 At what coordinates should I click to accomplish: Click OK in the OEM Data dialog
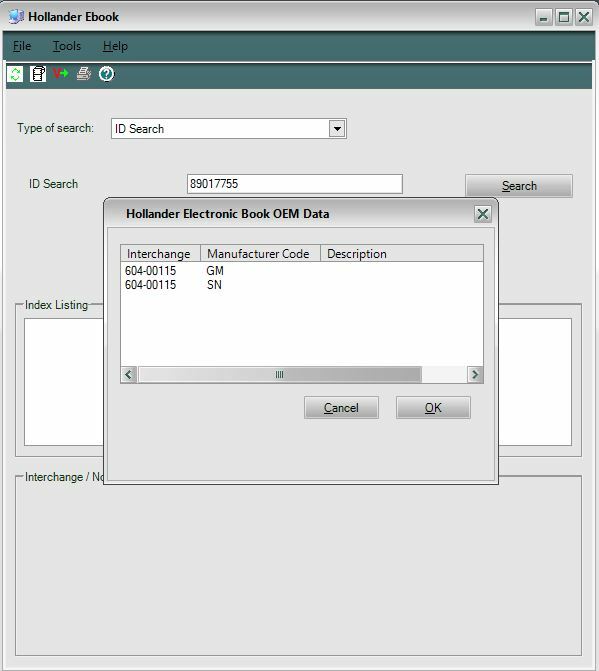coord(433,407)
